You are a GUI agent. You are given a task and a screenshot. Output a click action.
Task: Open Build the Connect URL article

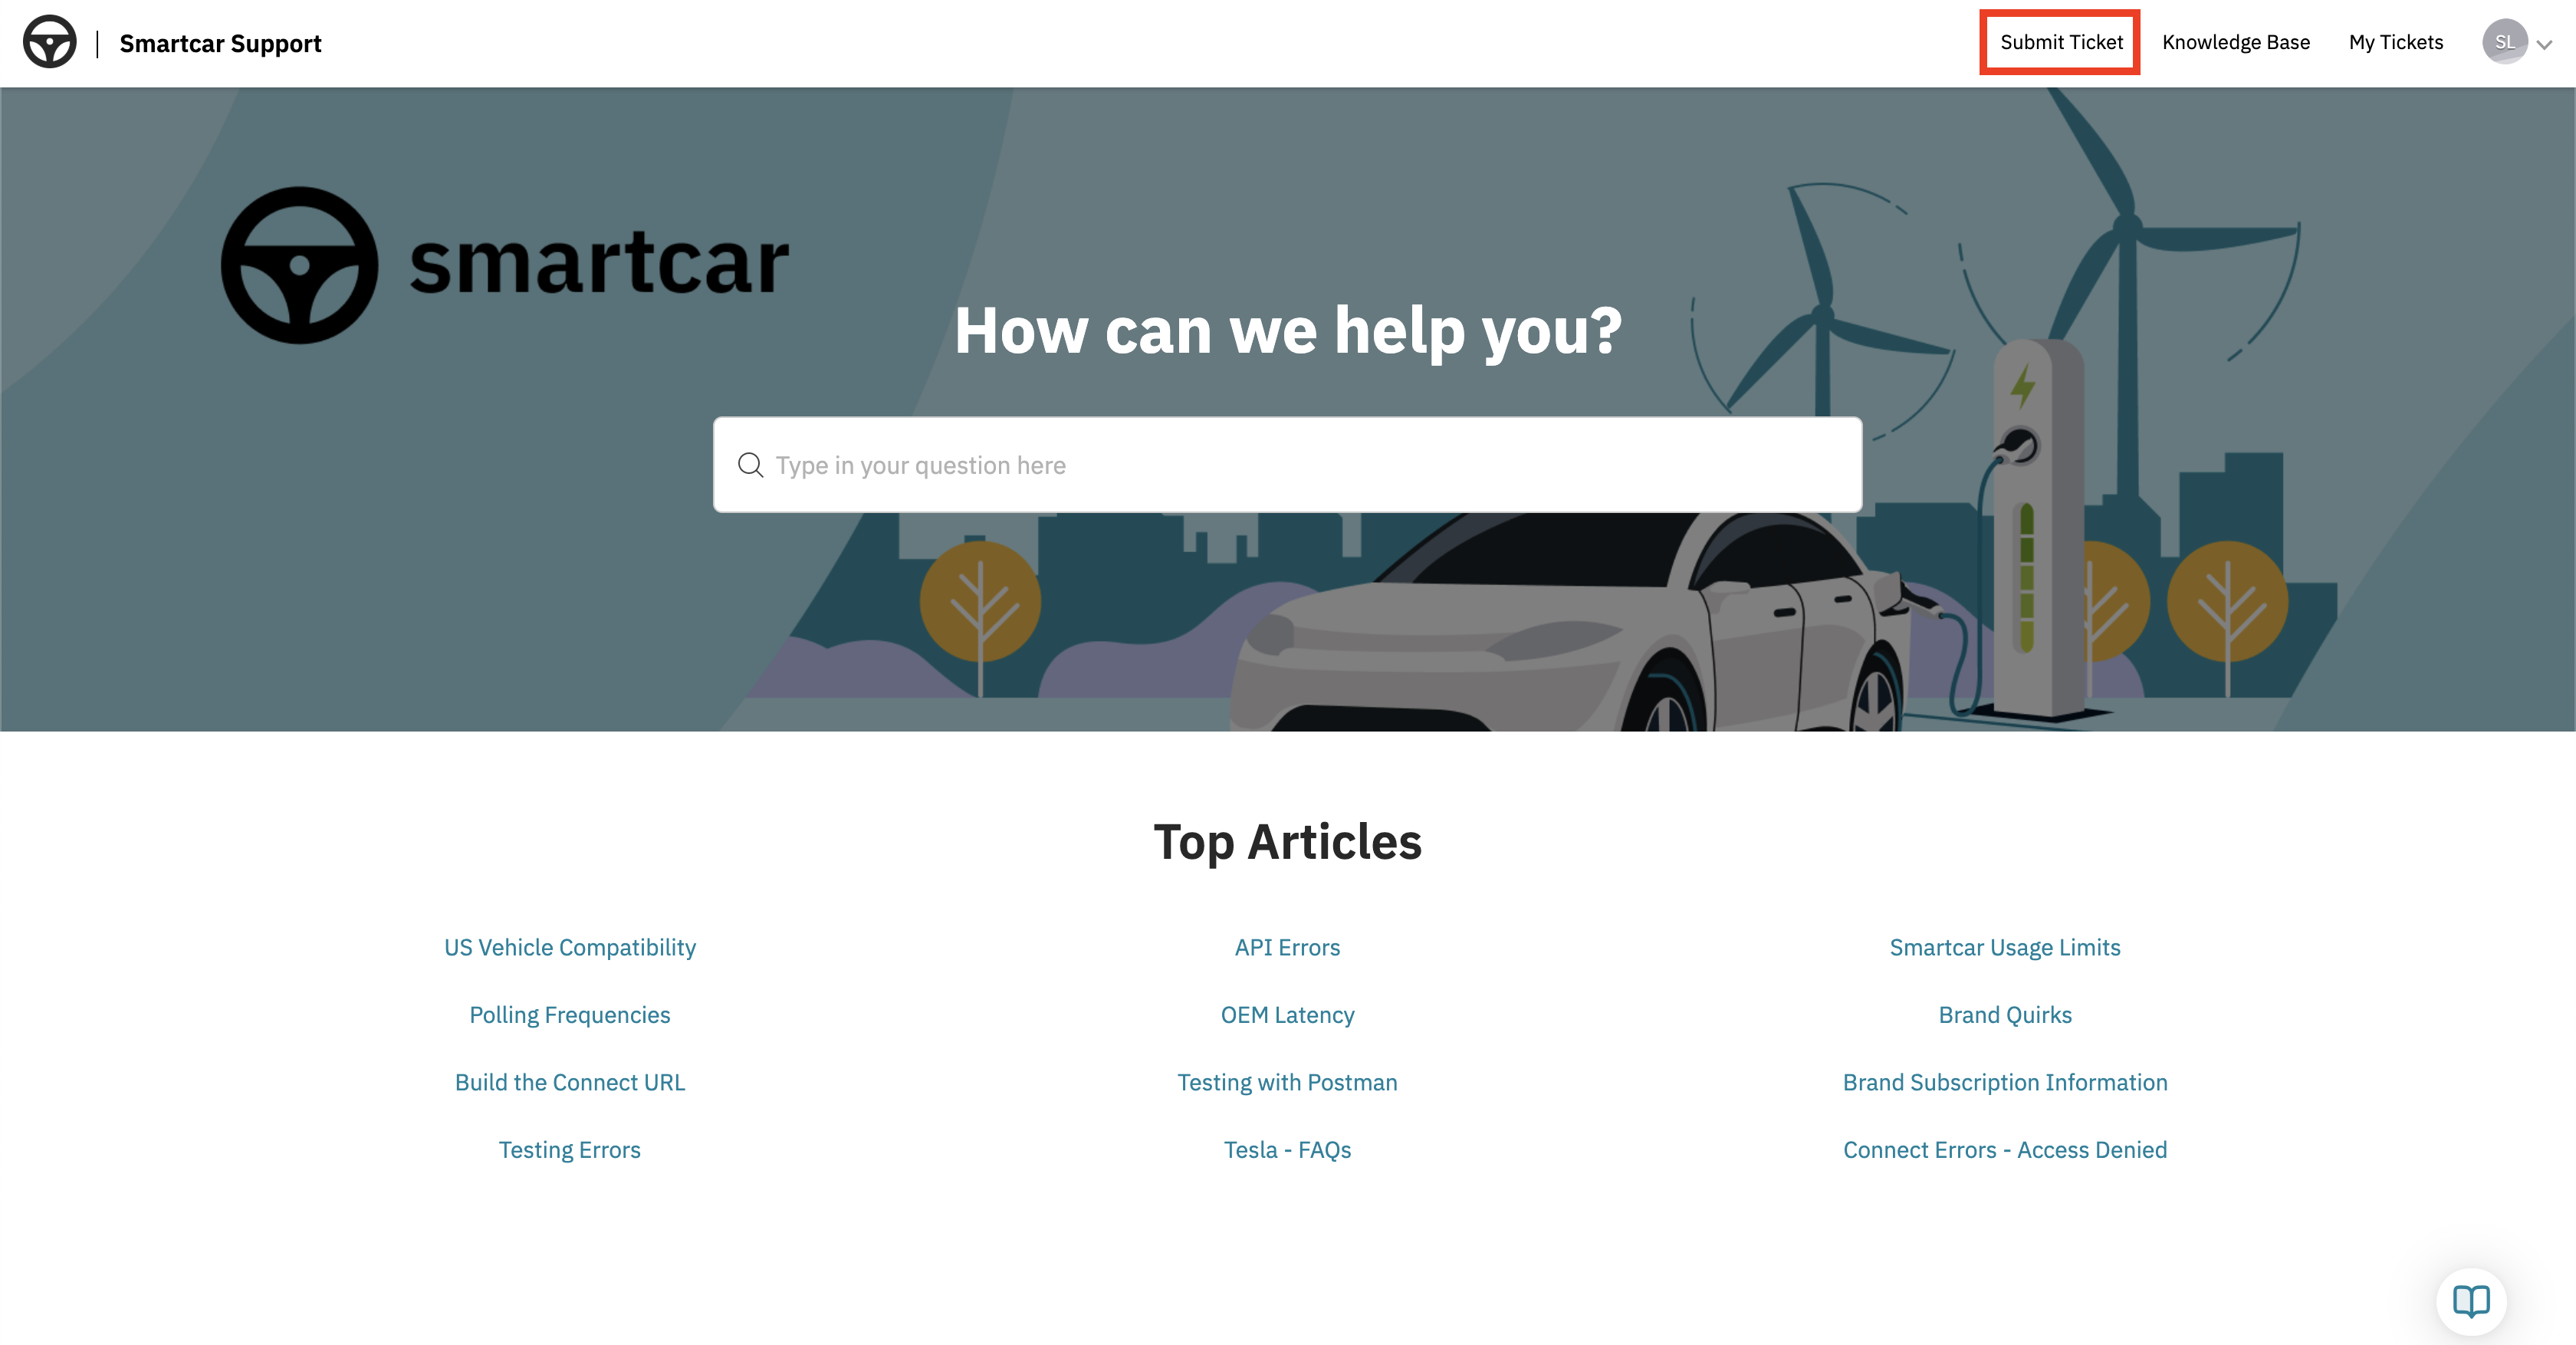570,1082
